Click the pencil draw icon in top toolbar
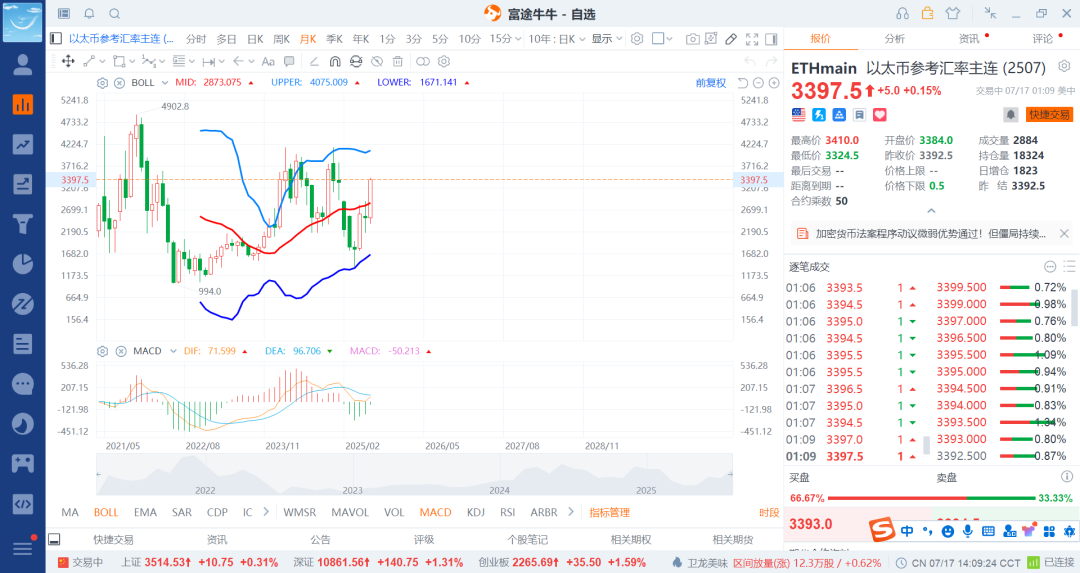Image resolution: width=1080 pixels, height=573 pixels. [731, 39]
